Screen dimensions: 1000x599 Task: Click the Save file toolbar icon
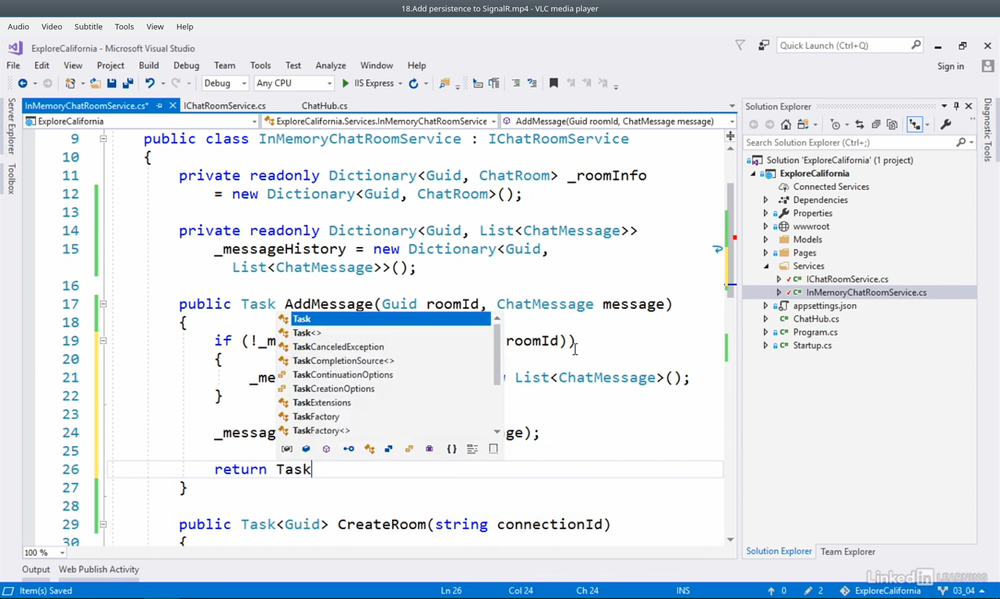point(112,83)
